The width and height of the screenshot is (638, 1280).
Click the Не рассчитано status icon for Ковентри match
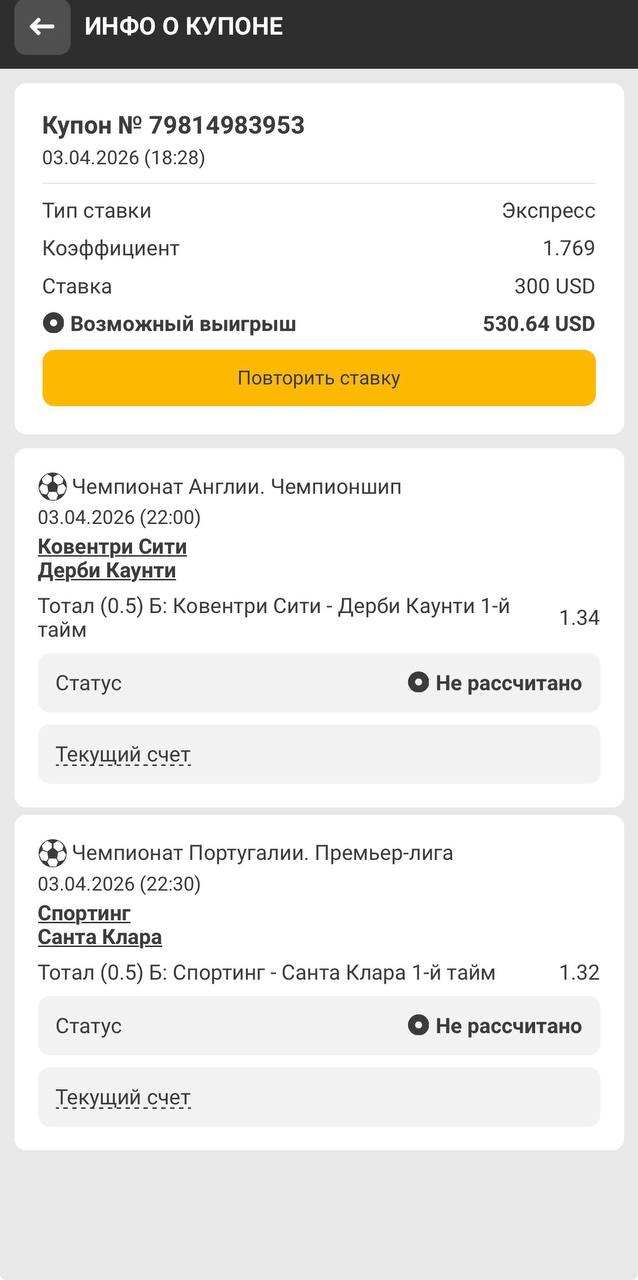418,683
